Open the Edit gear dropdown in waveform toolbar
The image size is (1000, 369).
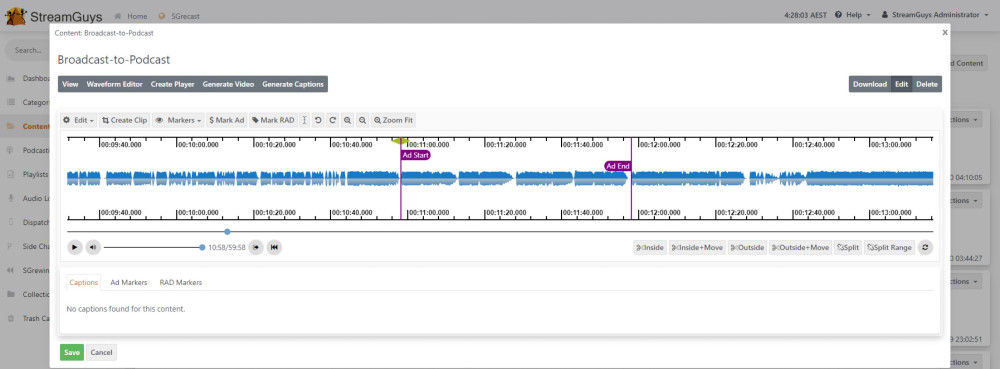78,120
